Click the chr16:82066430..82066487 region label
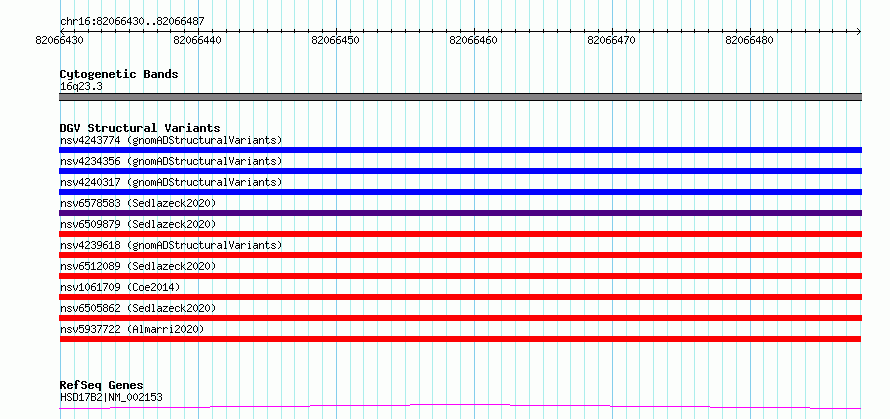This screenshot has width=890, height=419. [132, 22]
